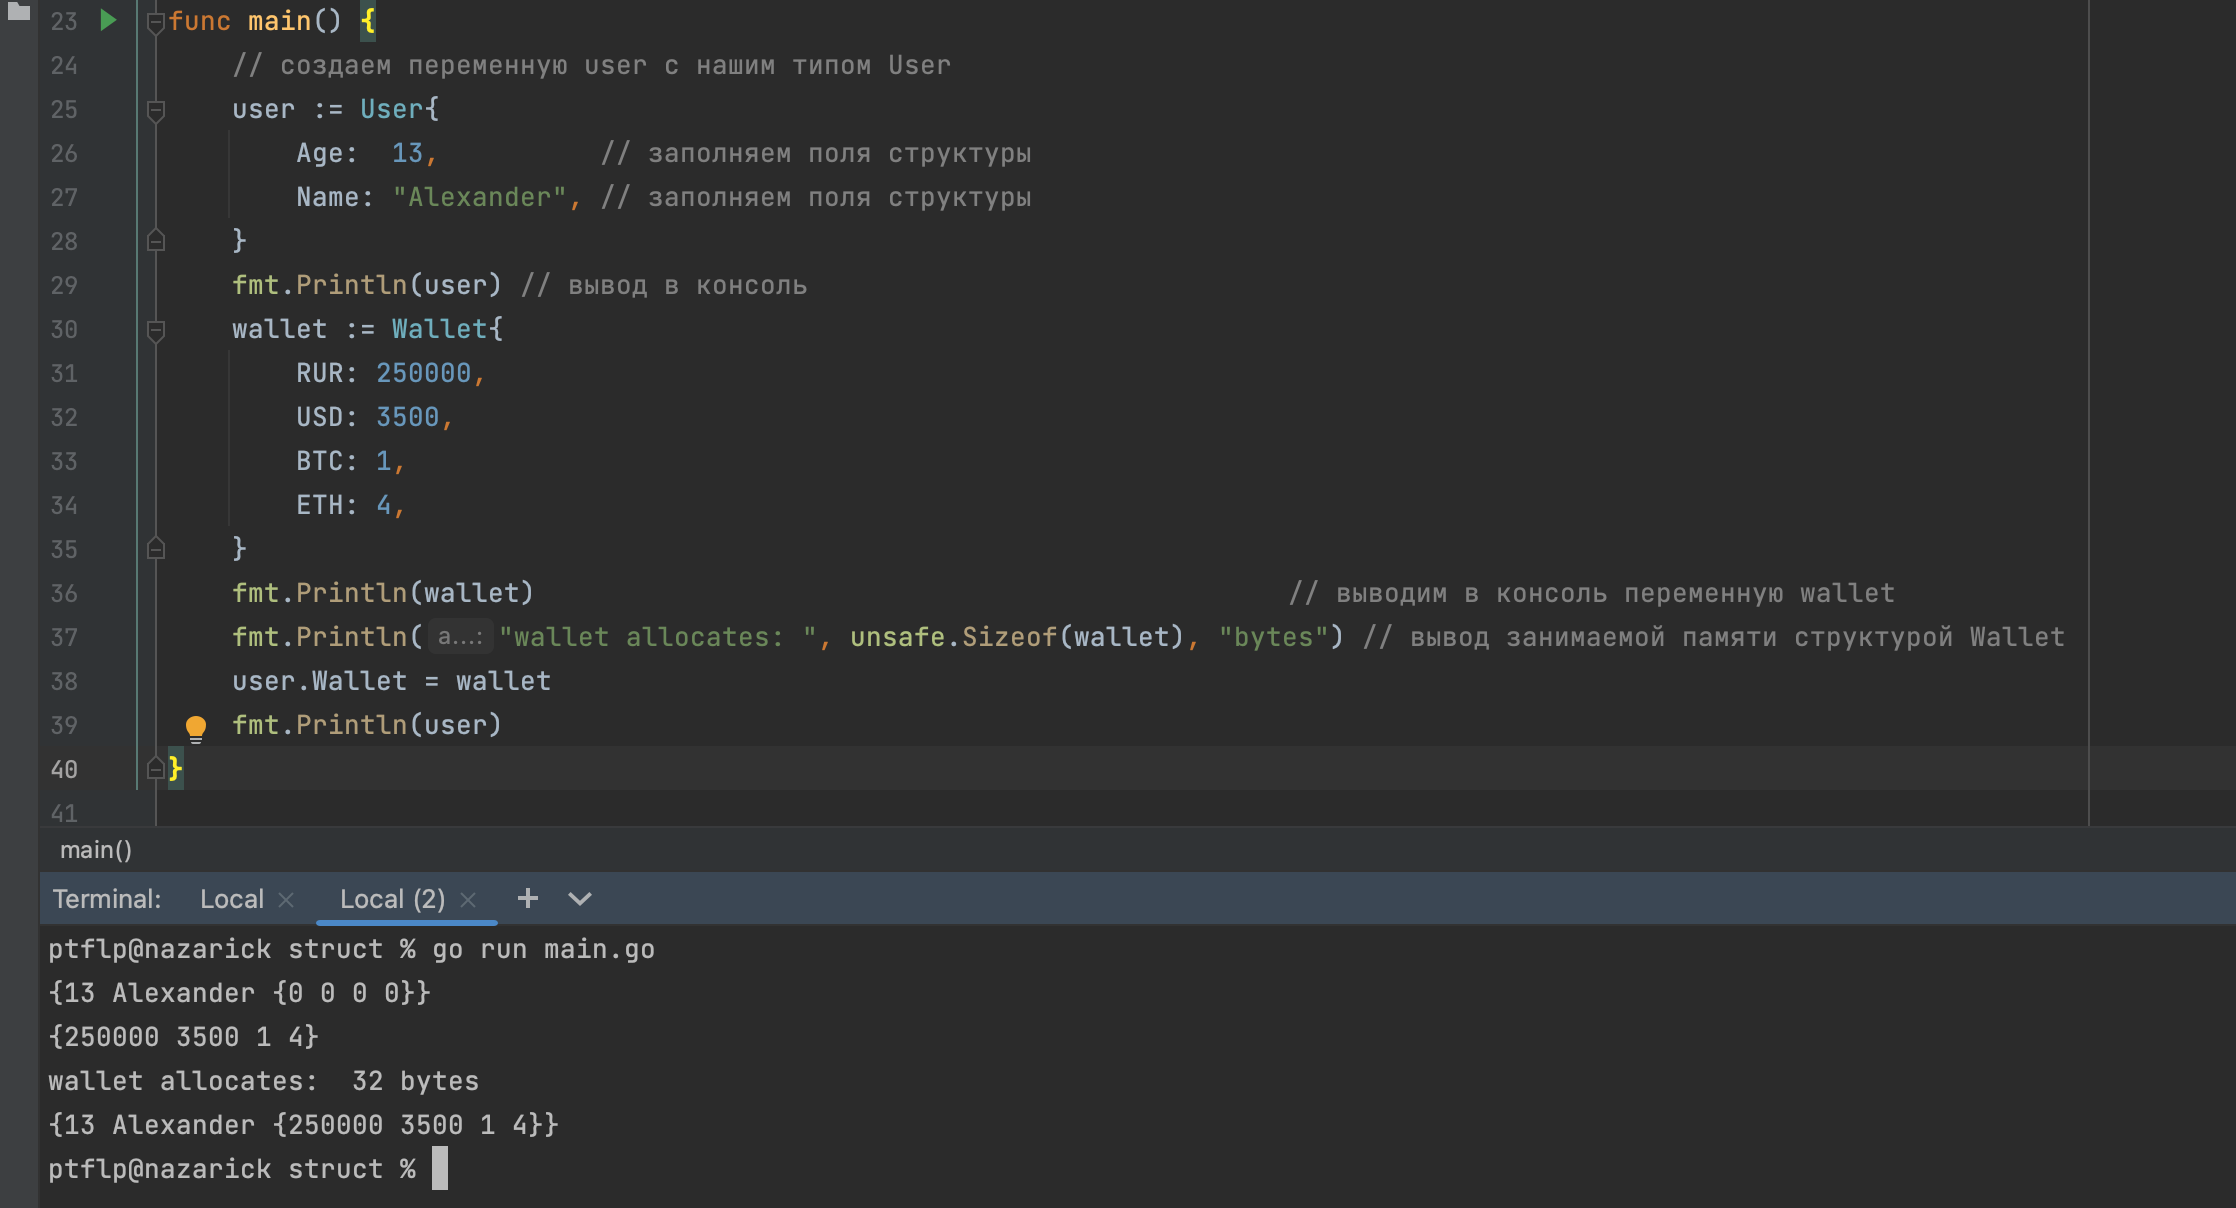The image size is (2236, 1208).
Task: Expand the a...: parameter hint inlay
Action: [x=460, y=637]
